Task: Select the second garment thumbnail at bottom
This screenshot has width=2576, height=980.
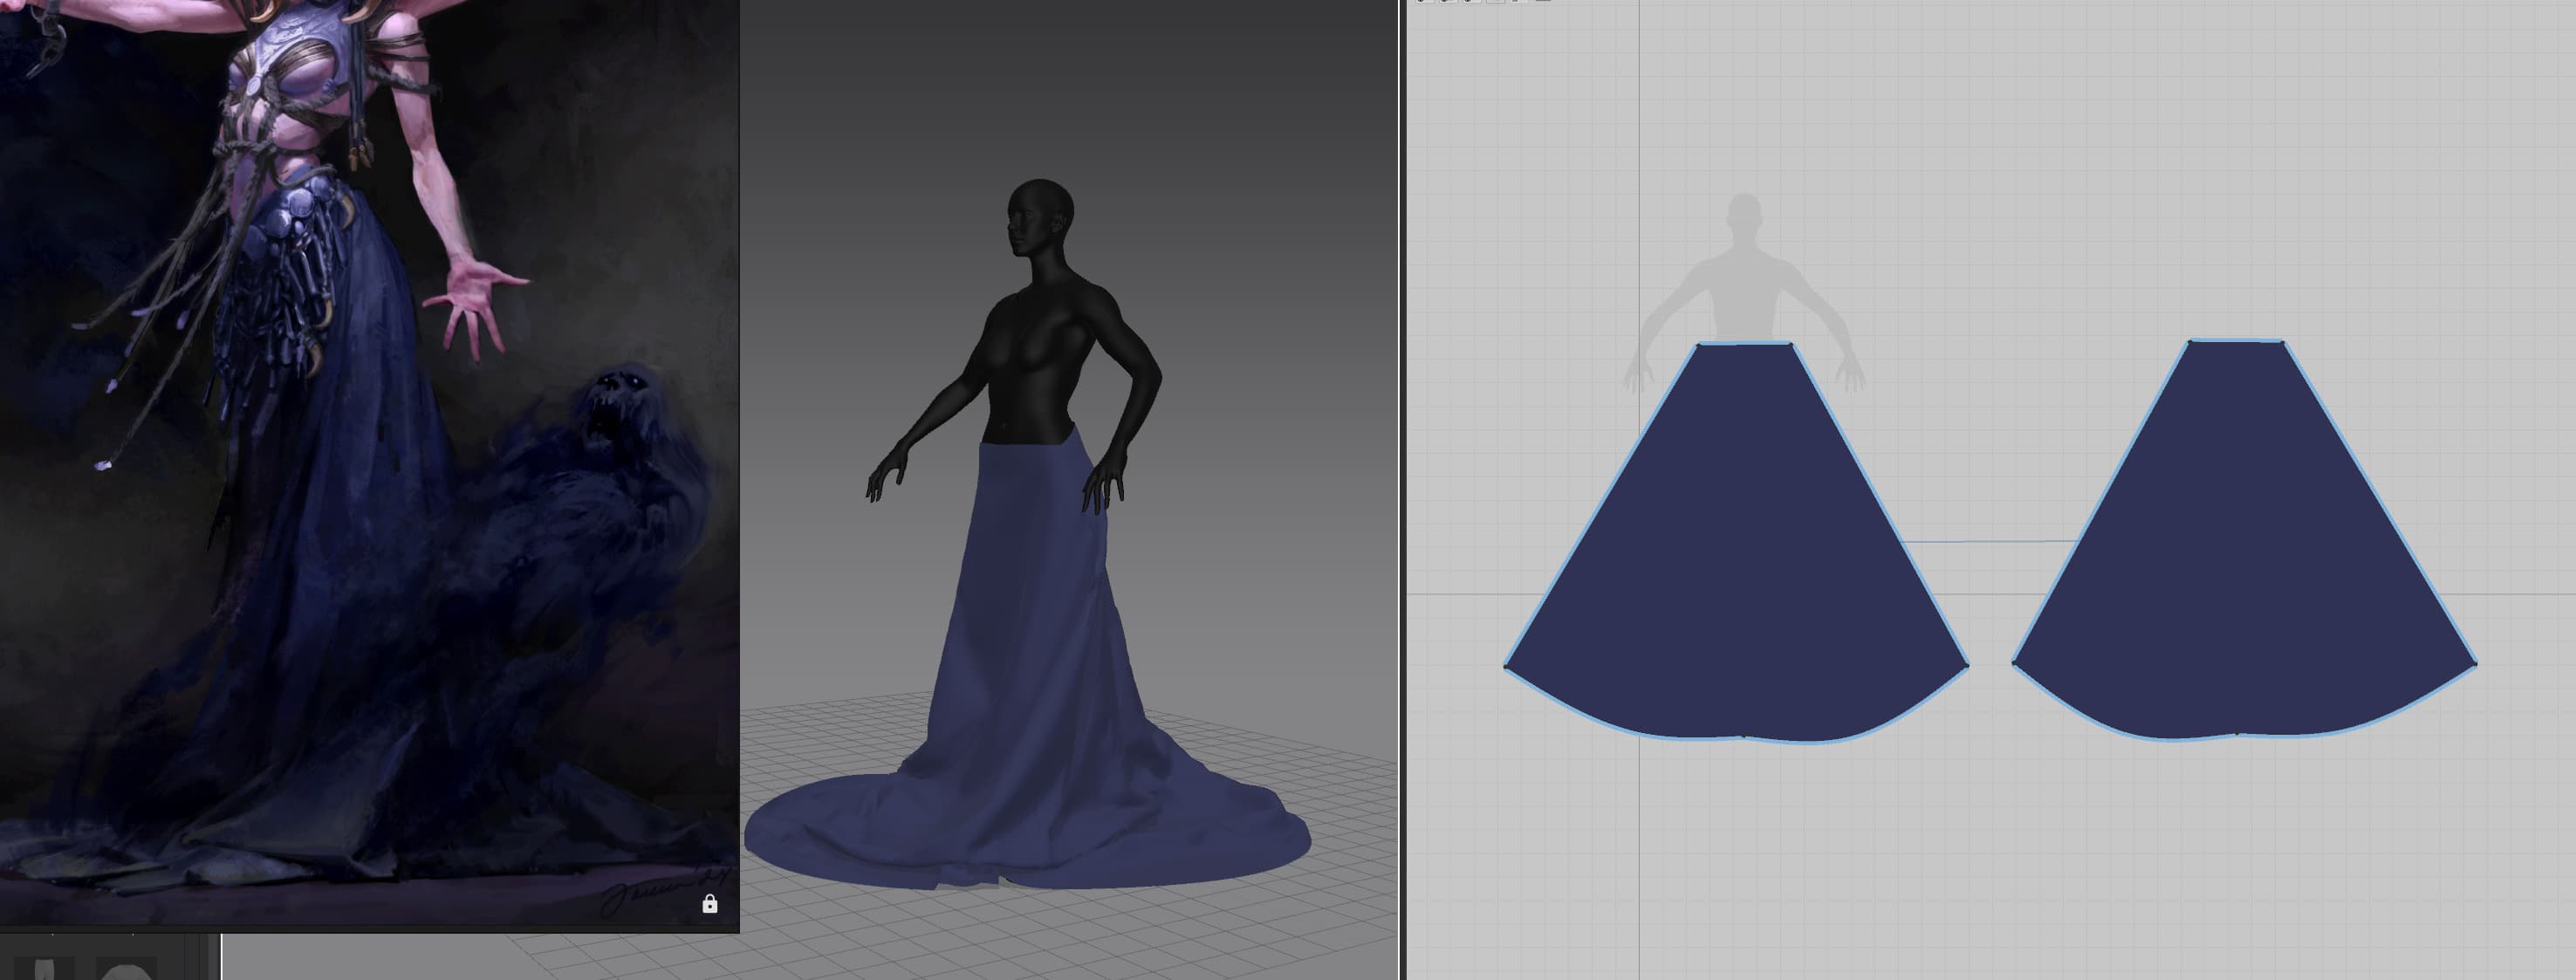Action: click(x=126, y=970)
